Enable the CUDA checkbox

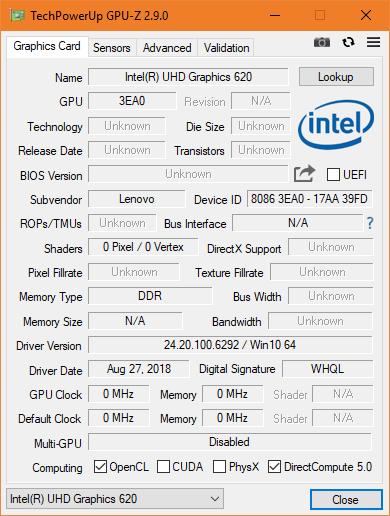click(x=163, y=467)
